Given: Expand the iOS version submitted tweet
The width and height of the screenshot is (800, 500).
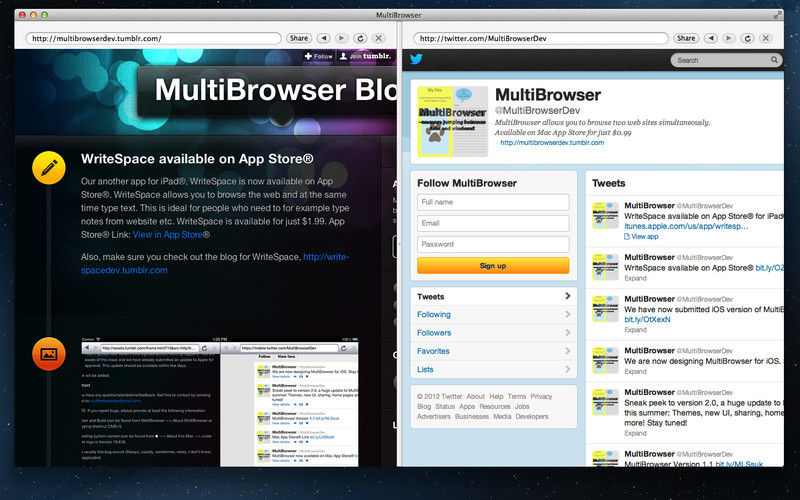Looking at the screenshot, I should 635,330.
